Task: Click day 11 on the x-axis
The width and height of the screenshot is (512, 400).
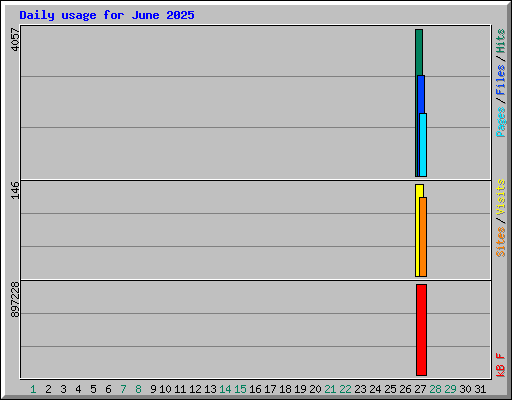Action: (x=180, y=389)
